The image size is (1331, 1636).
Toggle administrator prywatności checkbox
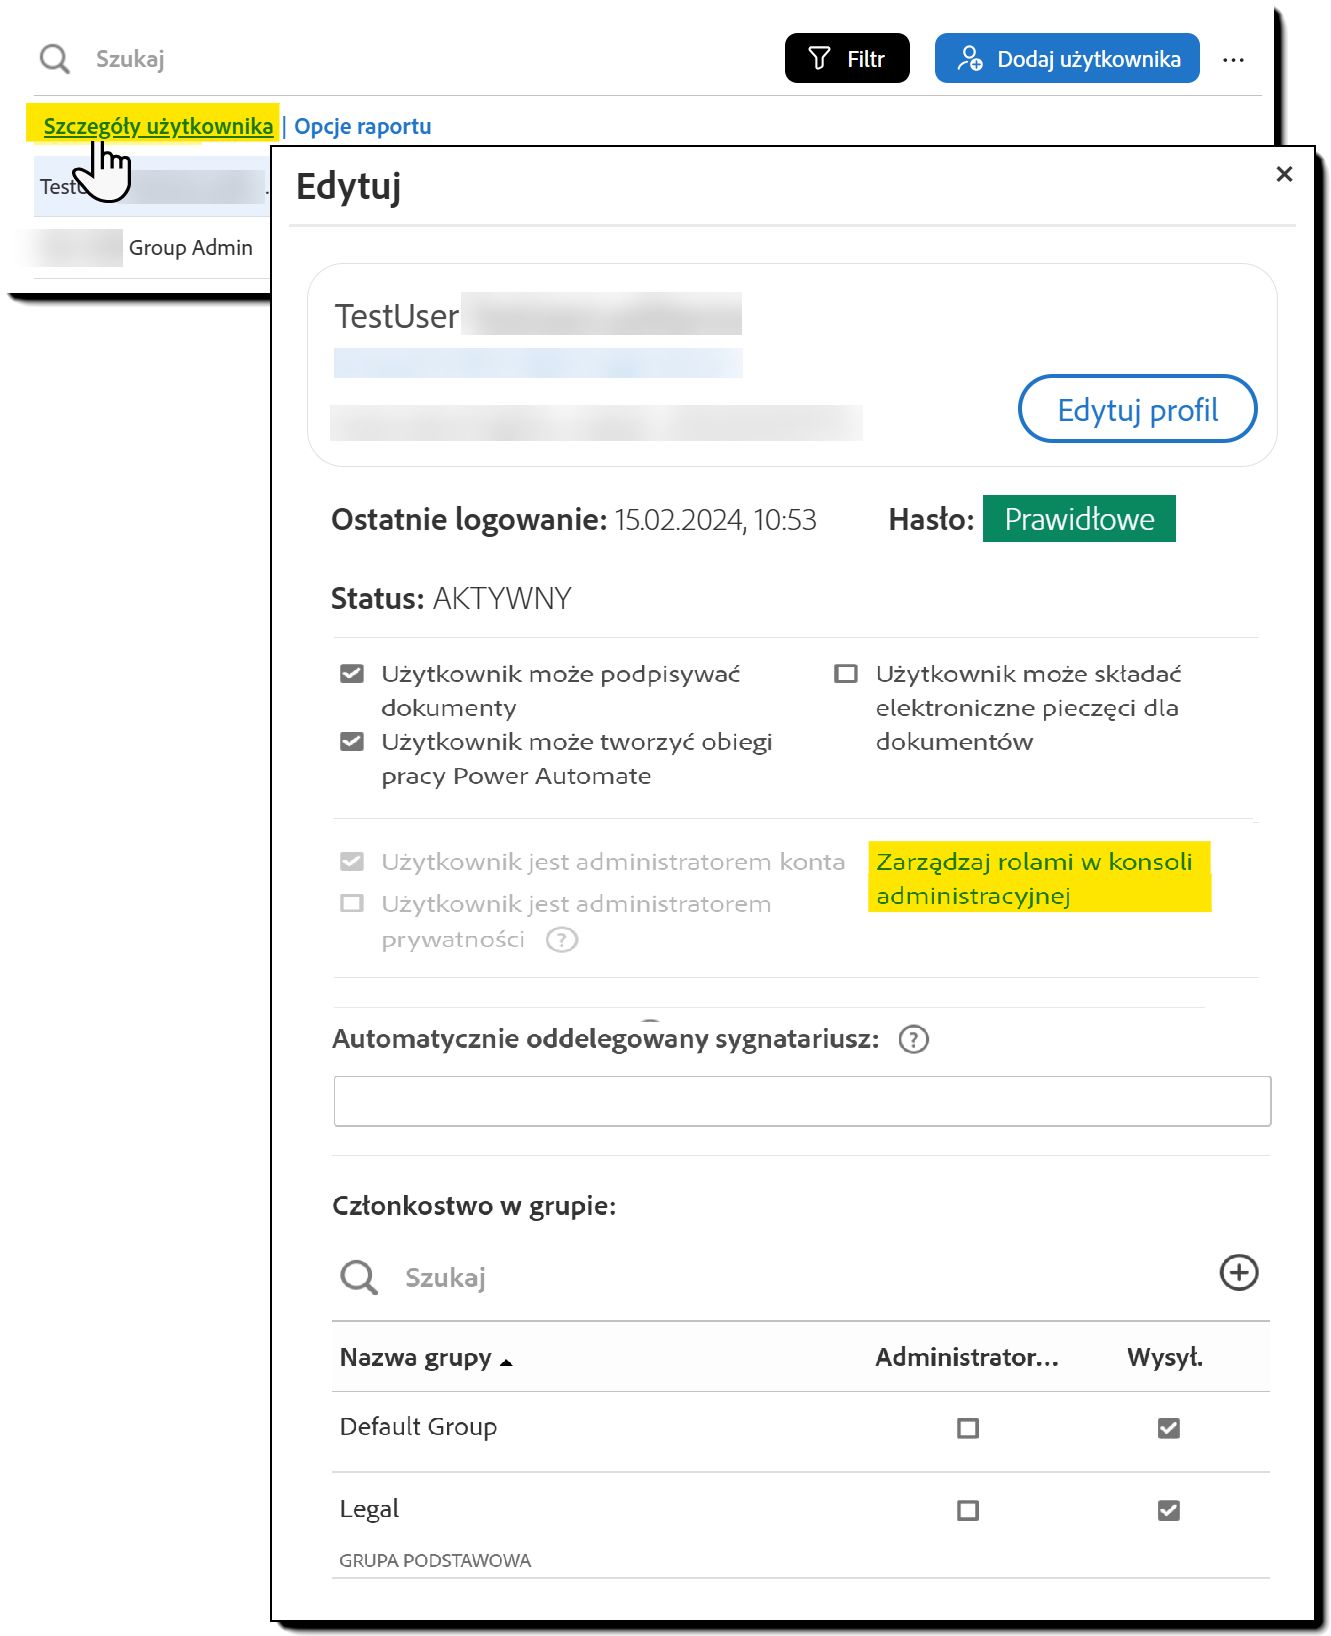point(352,903)
